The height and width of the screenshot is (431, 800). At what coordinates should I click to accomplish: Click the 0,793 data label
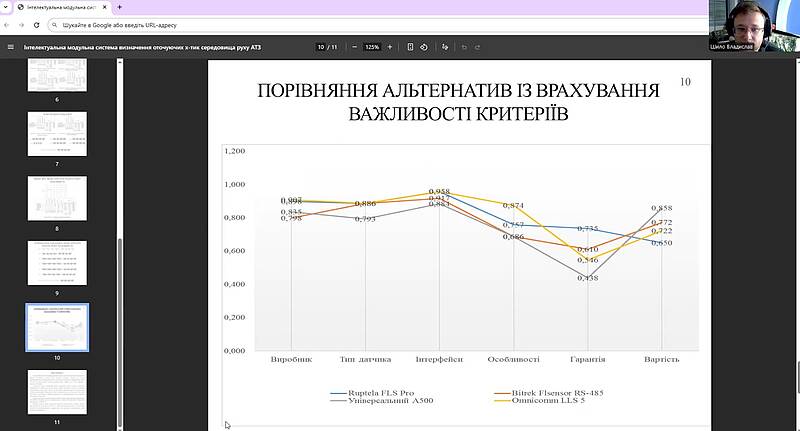[x=365, y=219]
